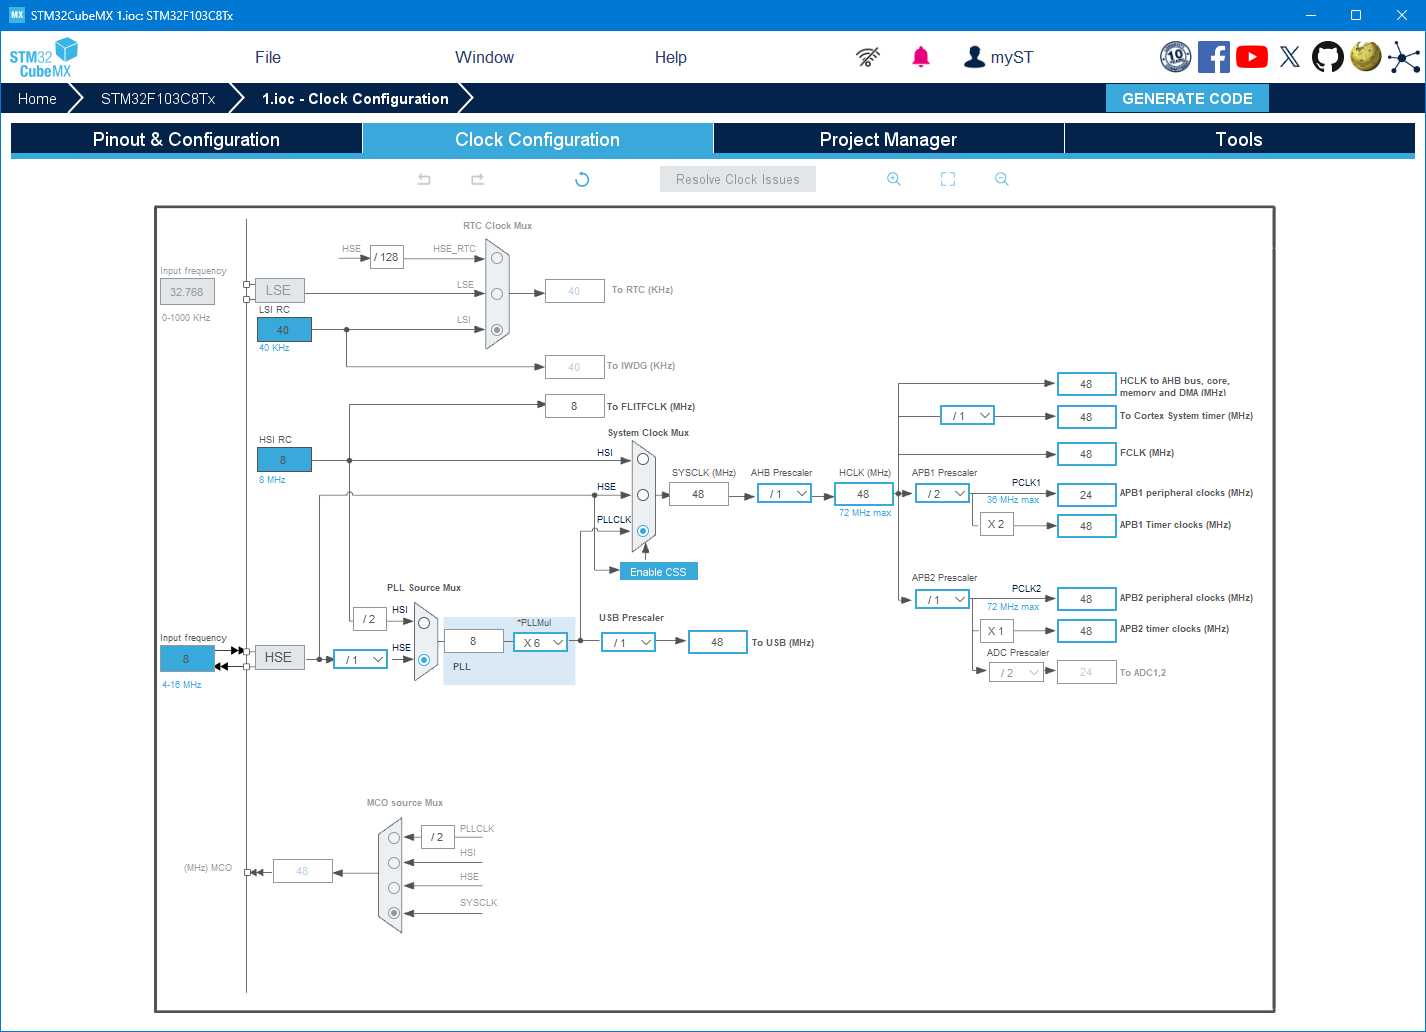Undo the last clock change

[x=424, y=179]
